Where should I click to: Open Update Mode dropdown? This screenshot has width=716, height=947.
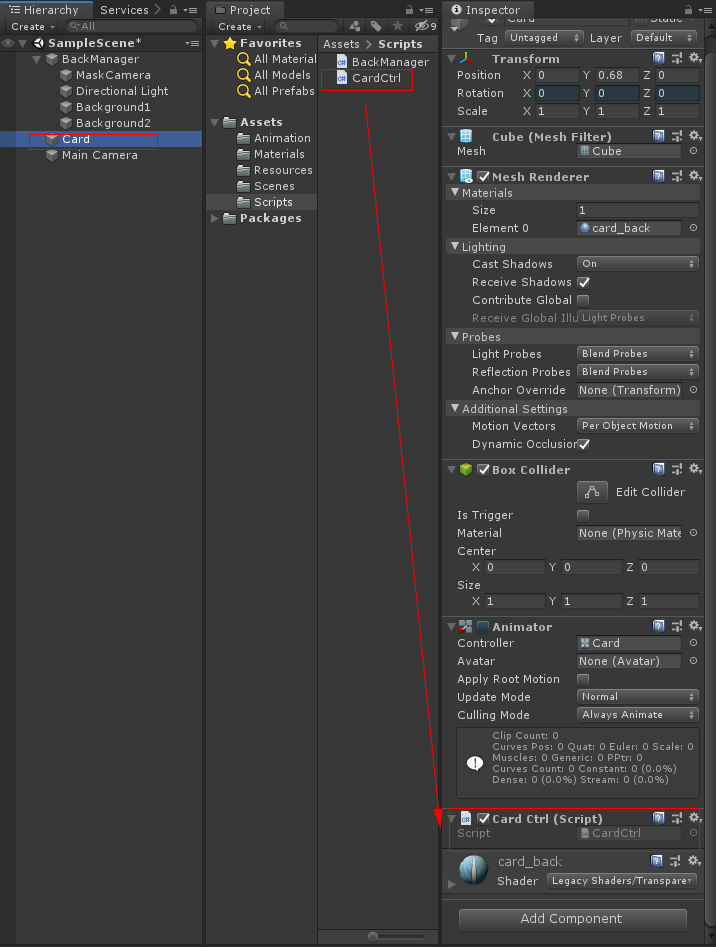(638, 696)
